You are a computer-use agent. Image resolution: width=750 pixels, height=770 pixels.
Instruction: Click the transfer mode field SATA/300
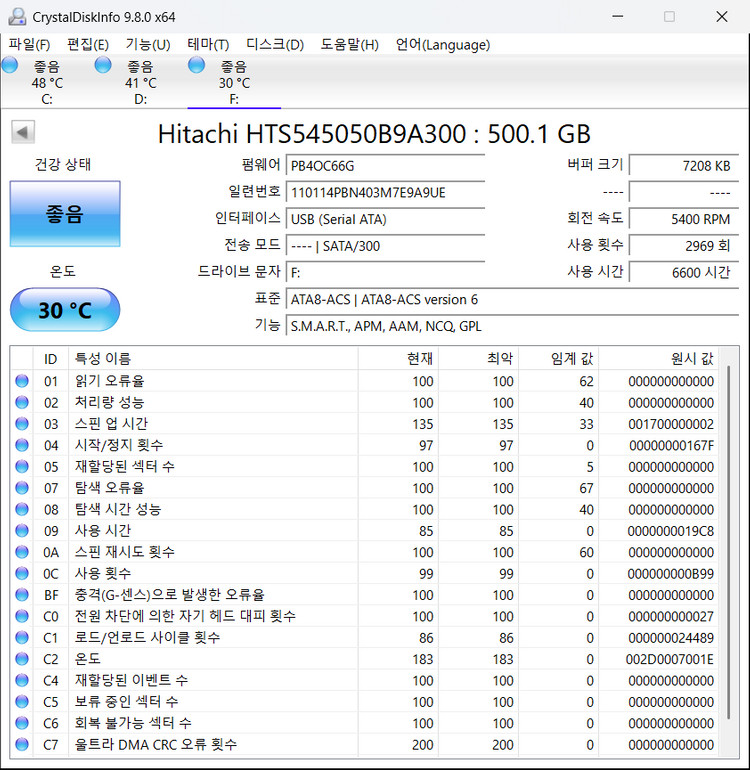(386, 246)
